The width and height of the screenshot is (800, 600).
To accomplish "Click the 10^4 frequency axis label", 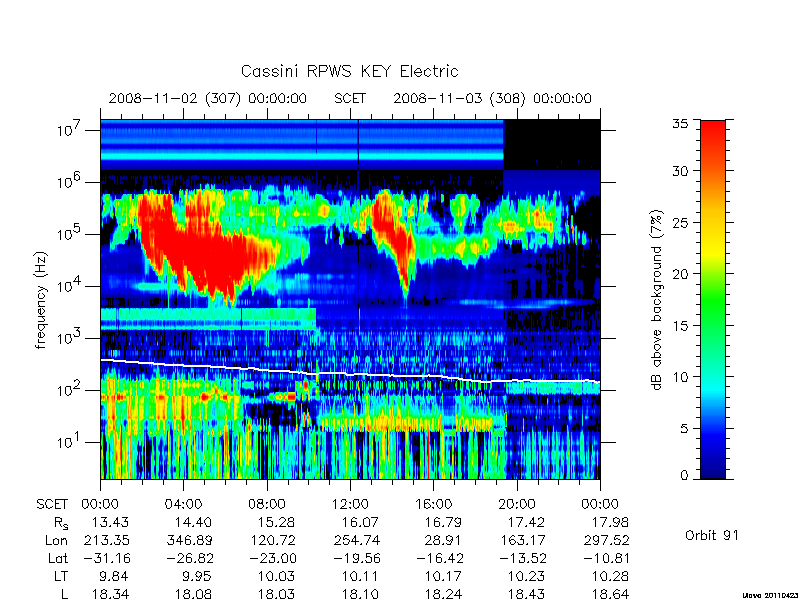I will coord(68,286).
